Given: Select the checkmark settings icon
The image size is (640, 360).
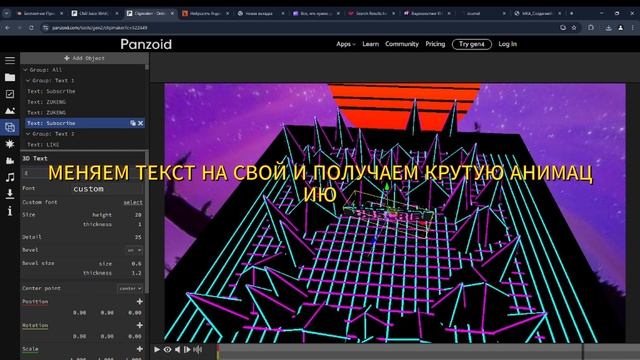Looking at the screenshot, I should [10, 94].
